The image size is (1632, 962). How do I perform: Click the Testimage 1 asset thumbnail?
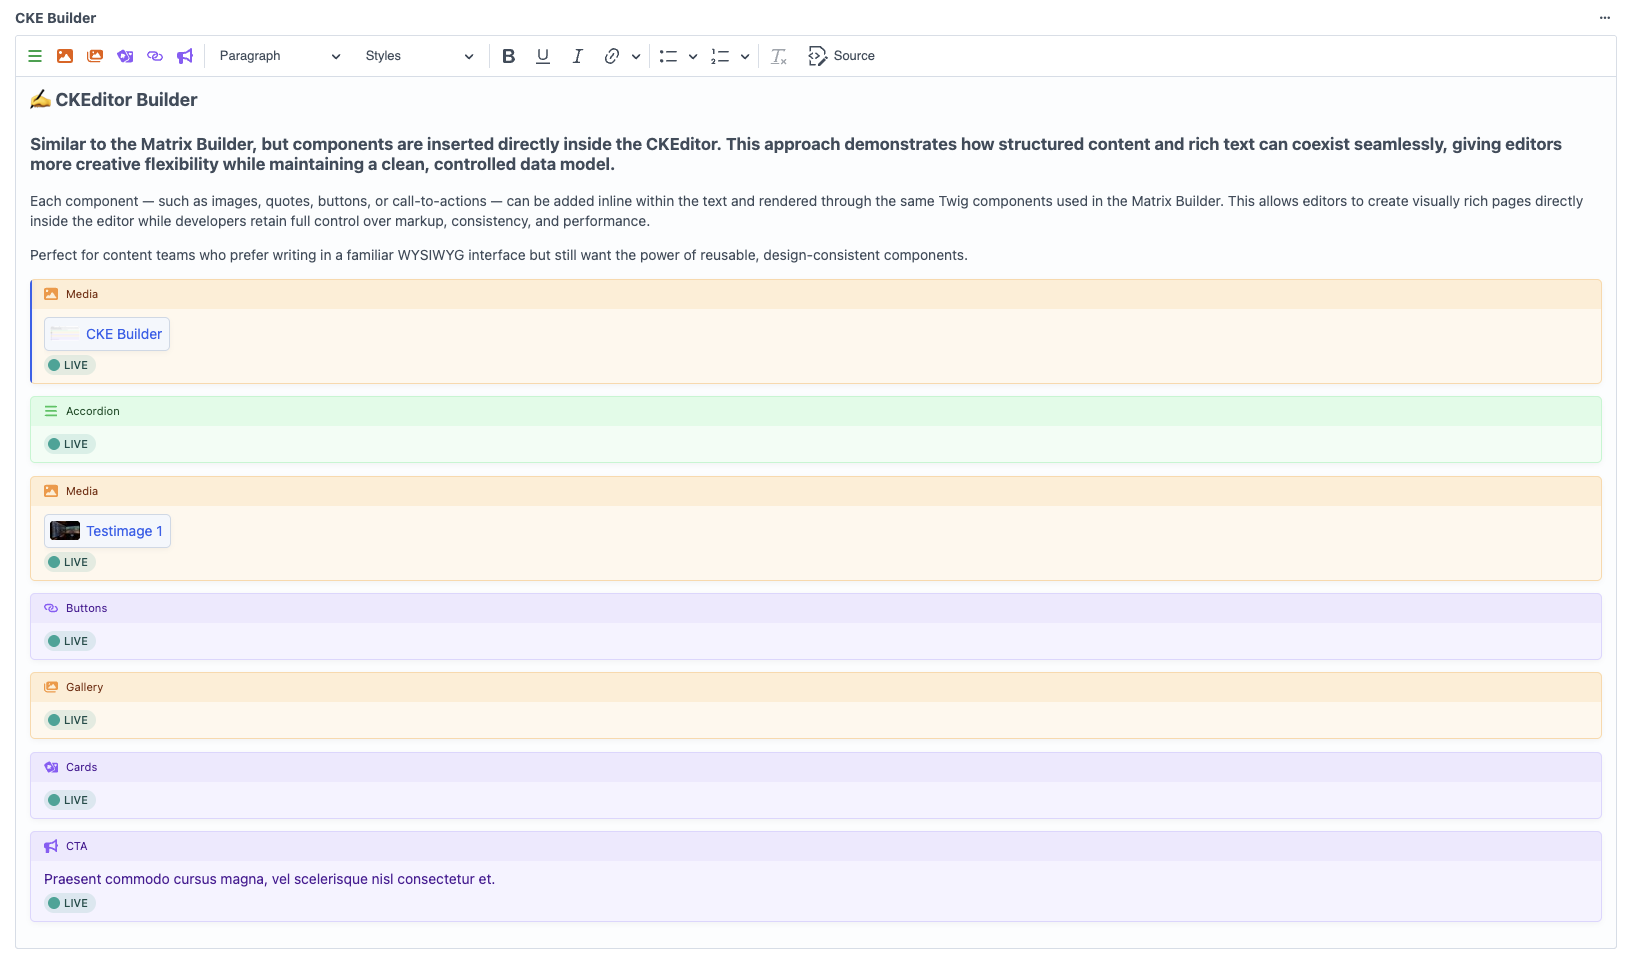pos(65,531)
